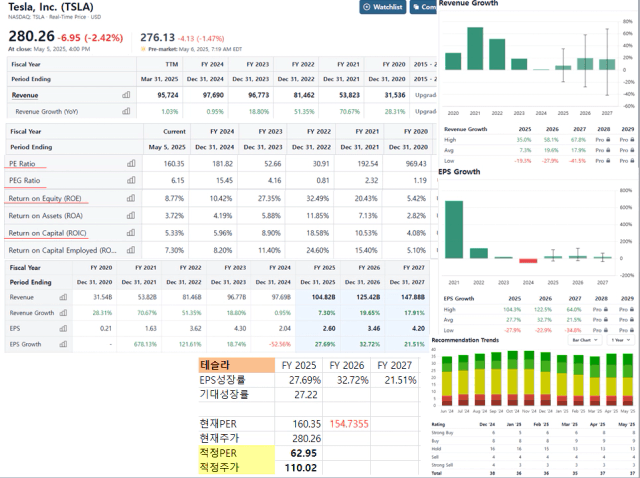Click the chart icon for Return on Assets (ROA)
The image size is (640, 478).
tap(131, 216)
